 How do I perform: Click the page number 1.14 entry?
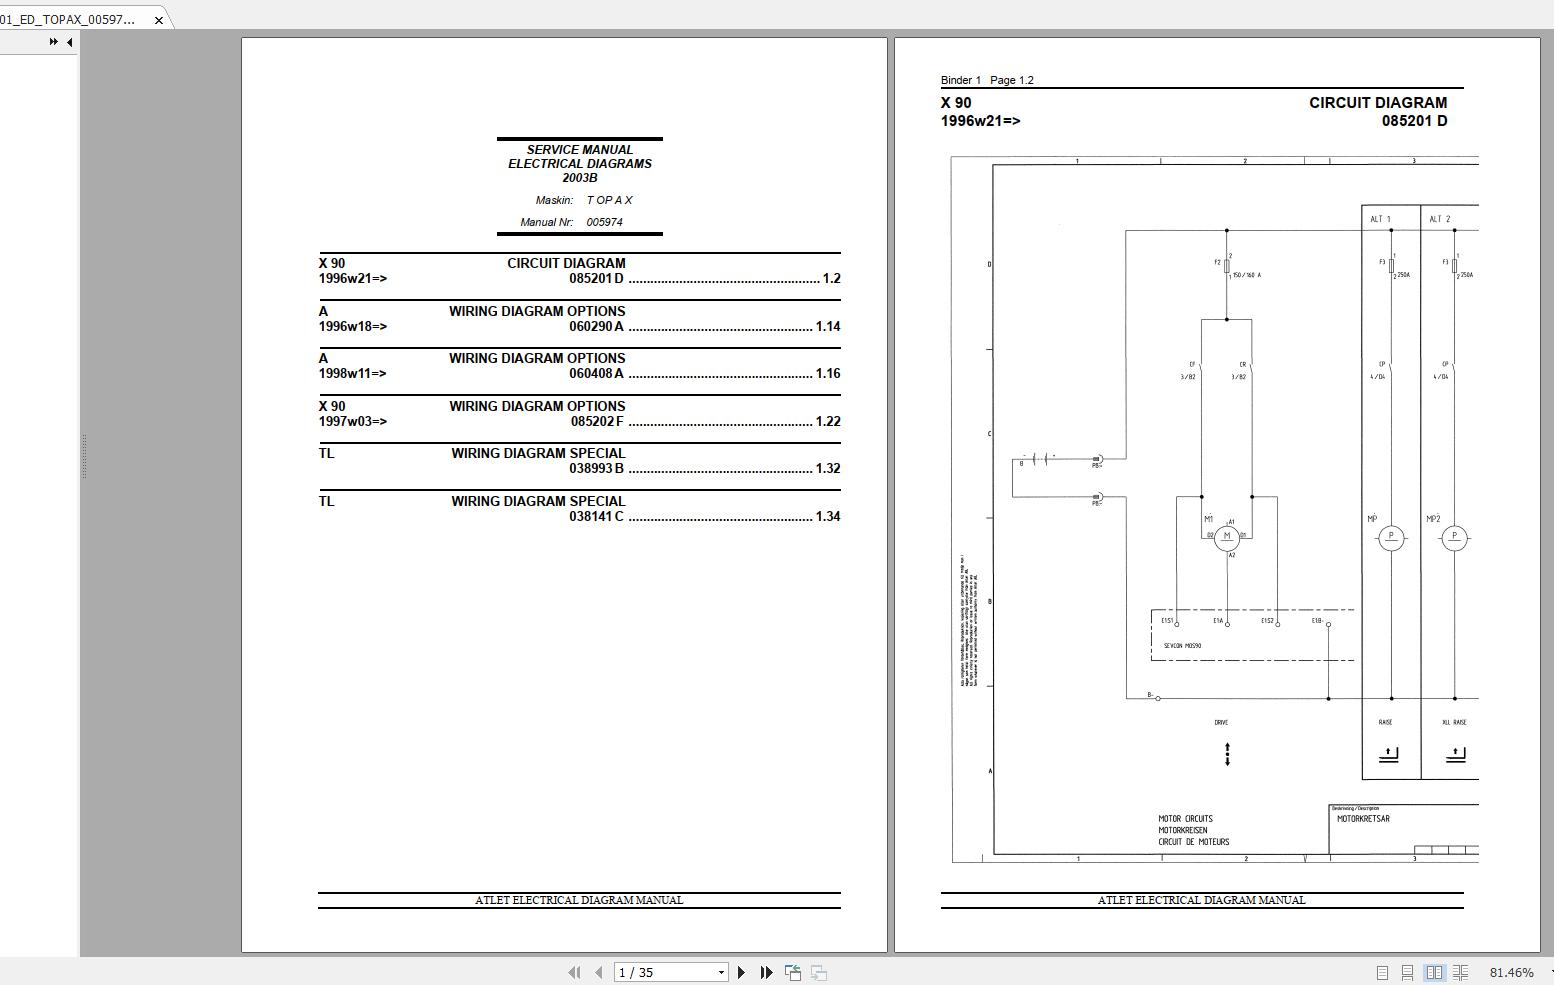pos(828,326)
